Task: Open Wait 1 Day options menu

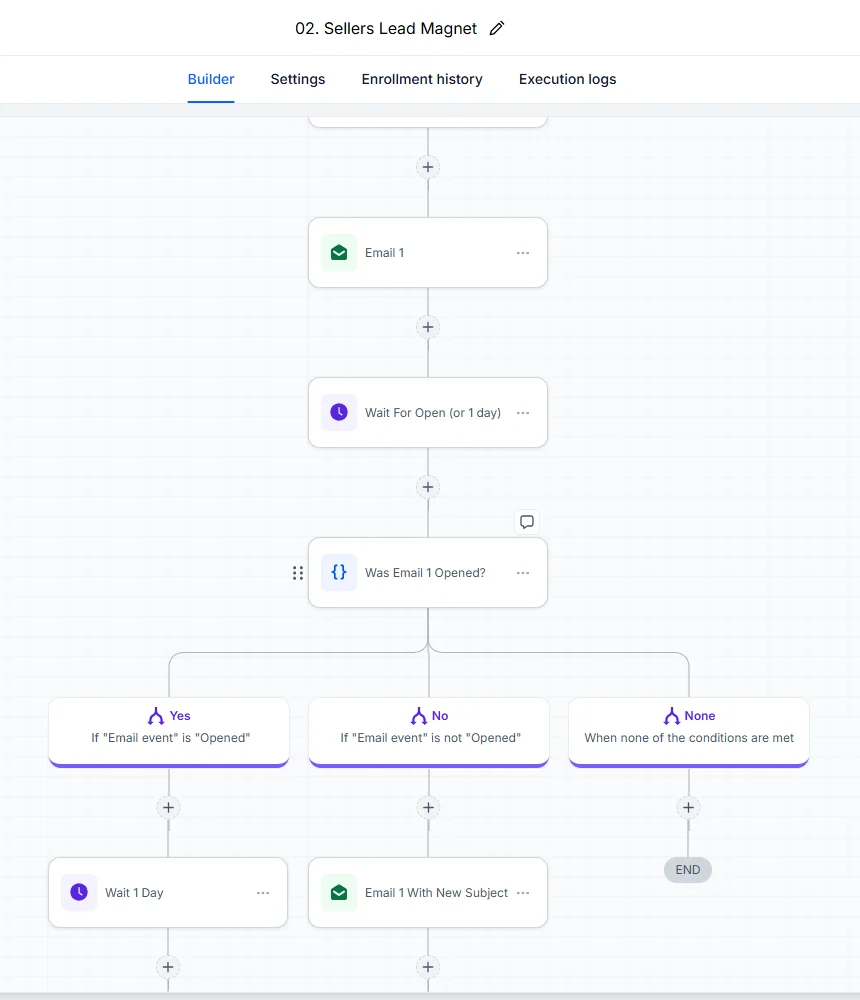Action: click(x=263, y=893)
